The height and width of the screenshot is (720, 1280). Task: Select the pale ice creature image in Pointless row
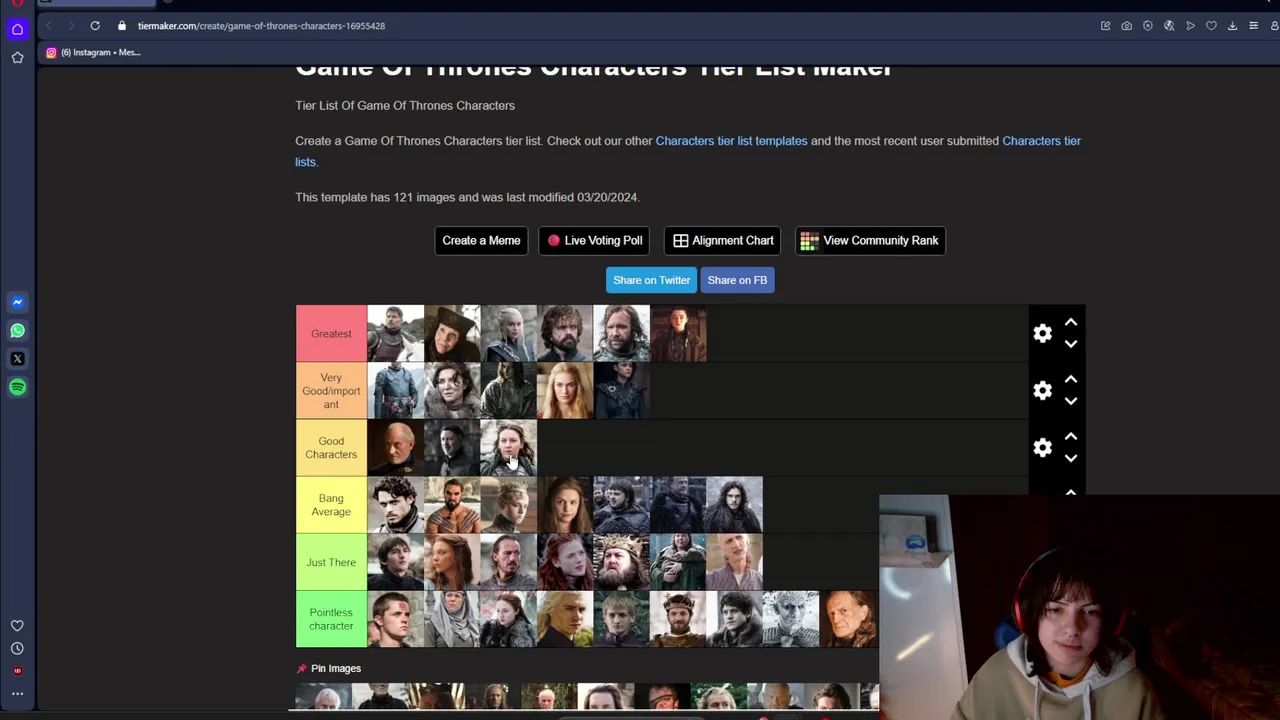coord(791,619)
